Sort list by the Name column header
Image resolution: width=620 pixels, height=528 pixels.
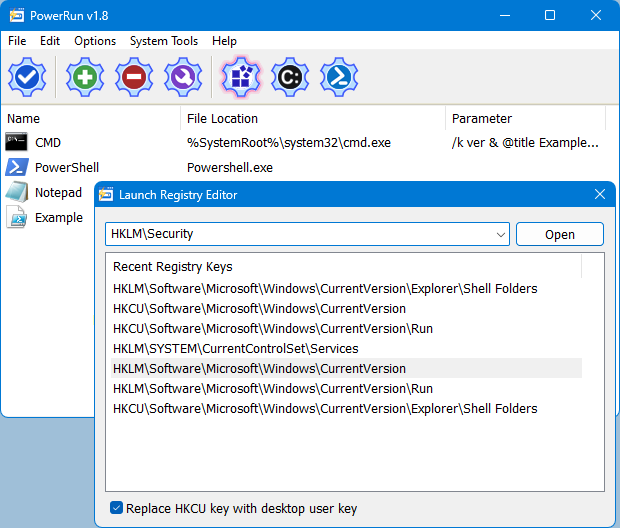point(90,118)
